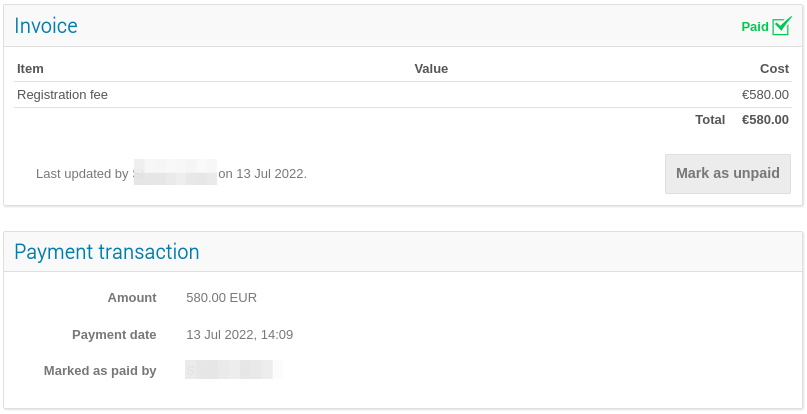Click the Mark as unpaid button
807x414 pixels.
click(727, 173)
